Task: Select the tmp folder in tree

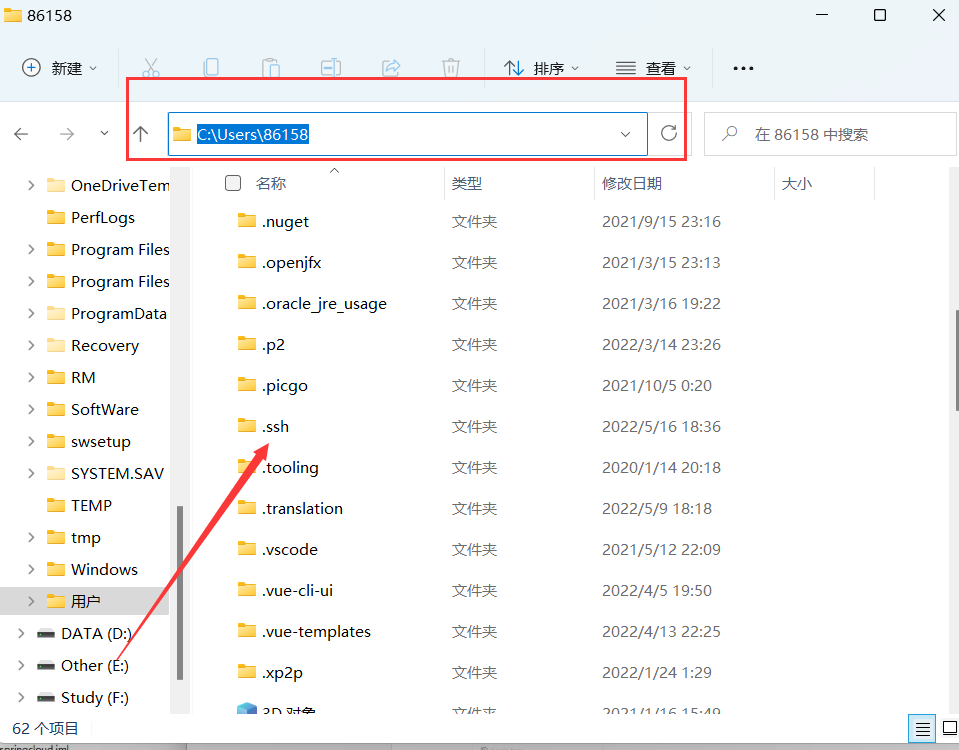Action: pos(73,538)
